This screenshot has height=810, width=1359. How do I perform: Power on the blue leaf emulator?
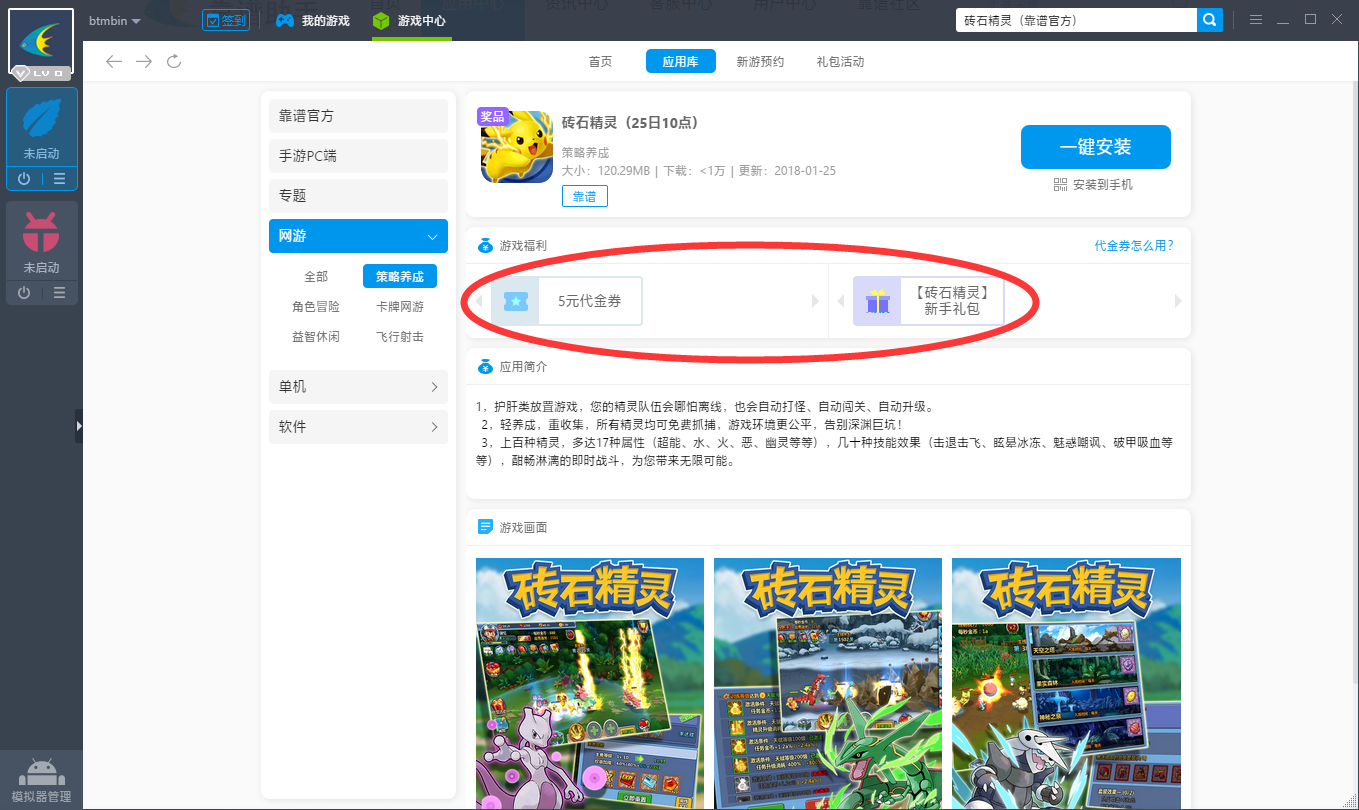tap(24, 179)
